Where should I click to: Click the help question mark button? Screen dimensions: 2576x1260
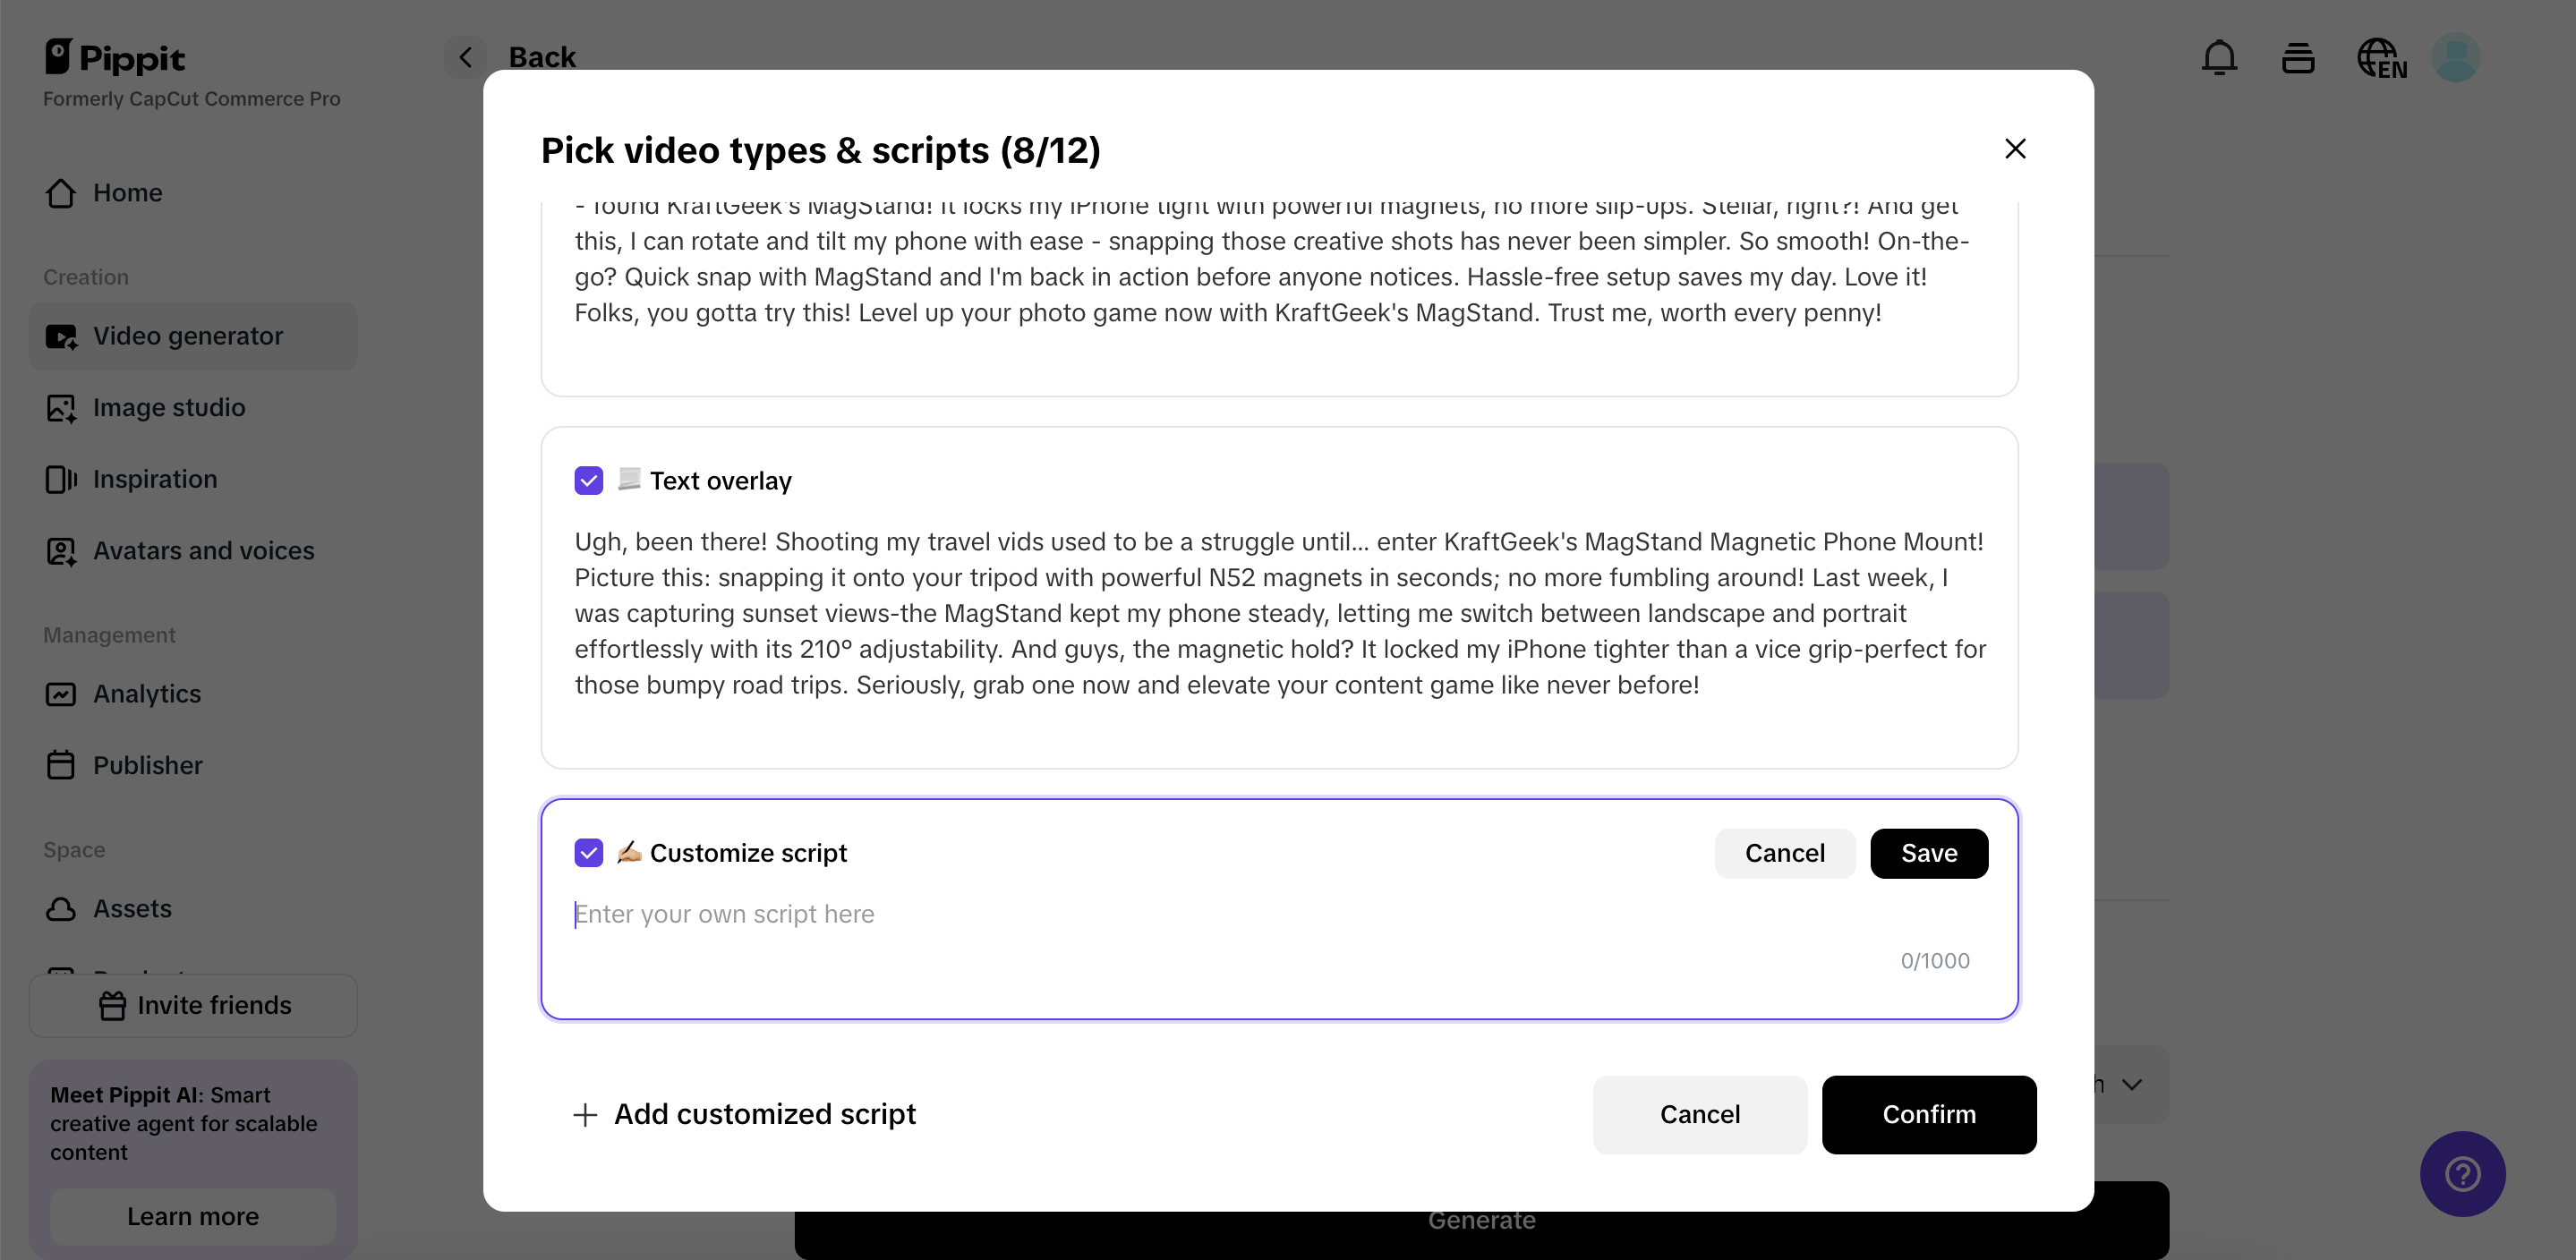[x=2461, y=1173]
